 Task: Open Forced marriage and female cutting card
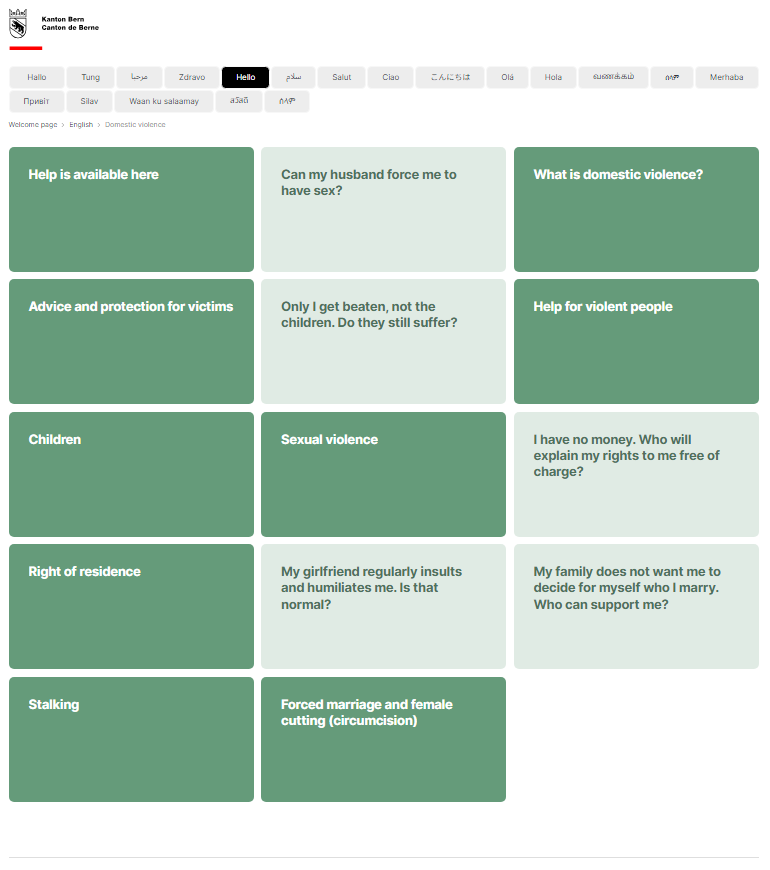coord(383,740)
